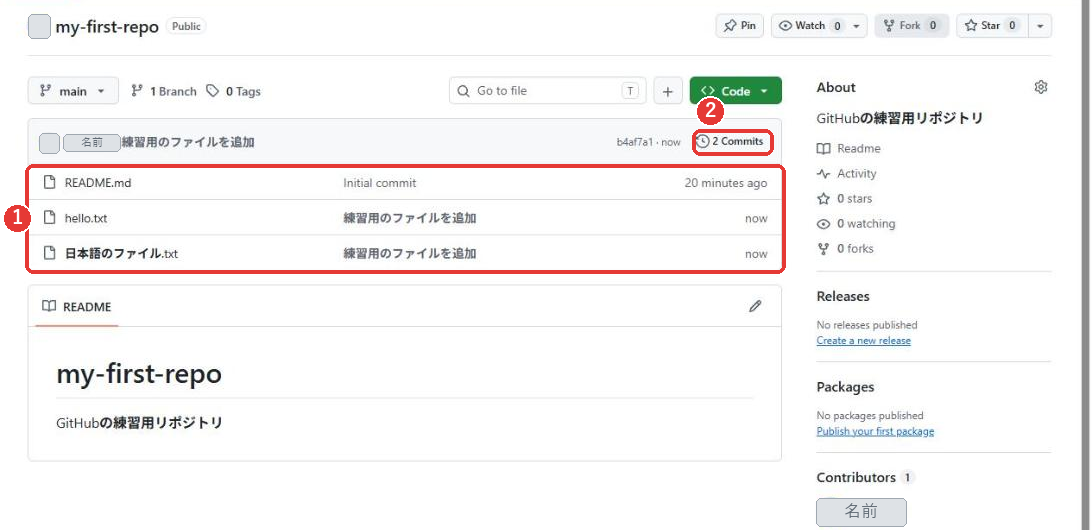Click the my-first-repo repository title

pyautogui.click(x=107, y=27)
